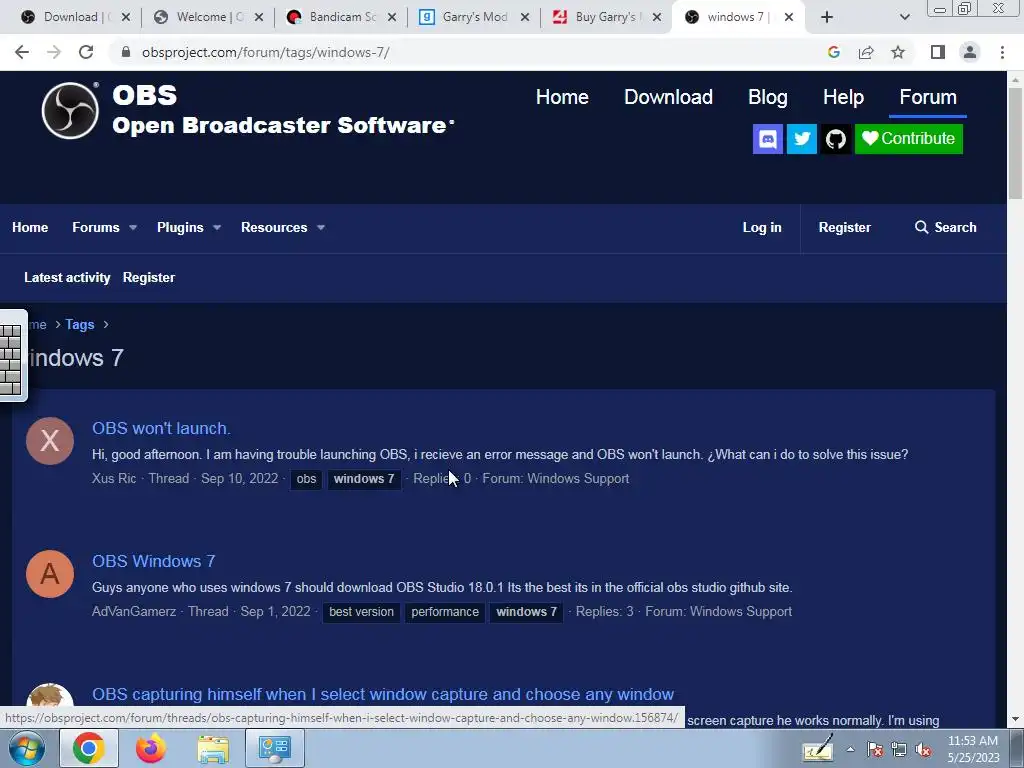This screenshot has width=1024, height=768.
Task: Click the share page icon
Action: pos(866,52)
